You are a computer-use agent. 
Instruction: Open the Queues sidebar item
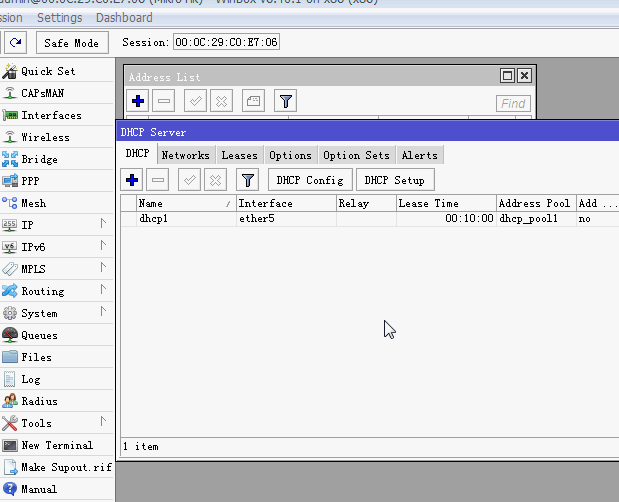pyautogui.click(x=39, y=335)
